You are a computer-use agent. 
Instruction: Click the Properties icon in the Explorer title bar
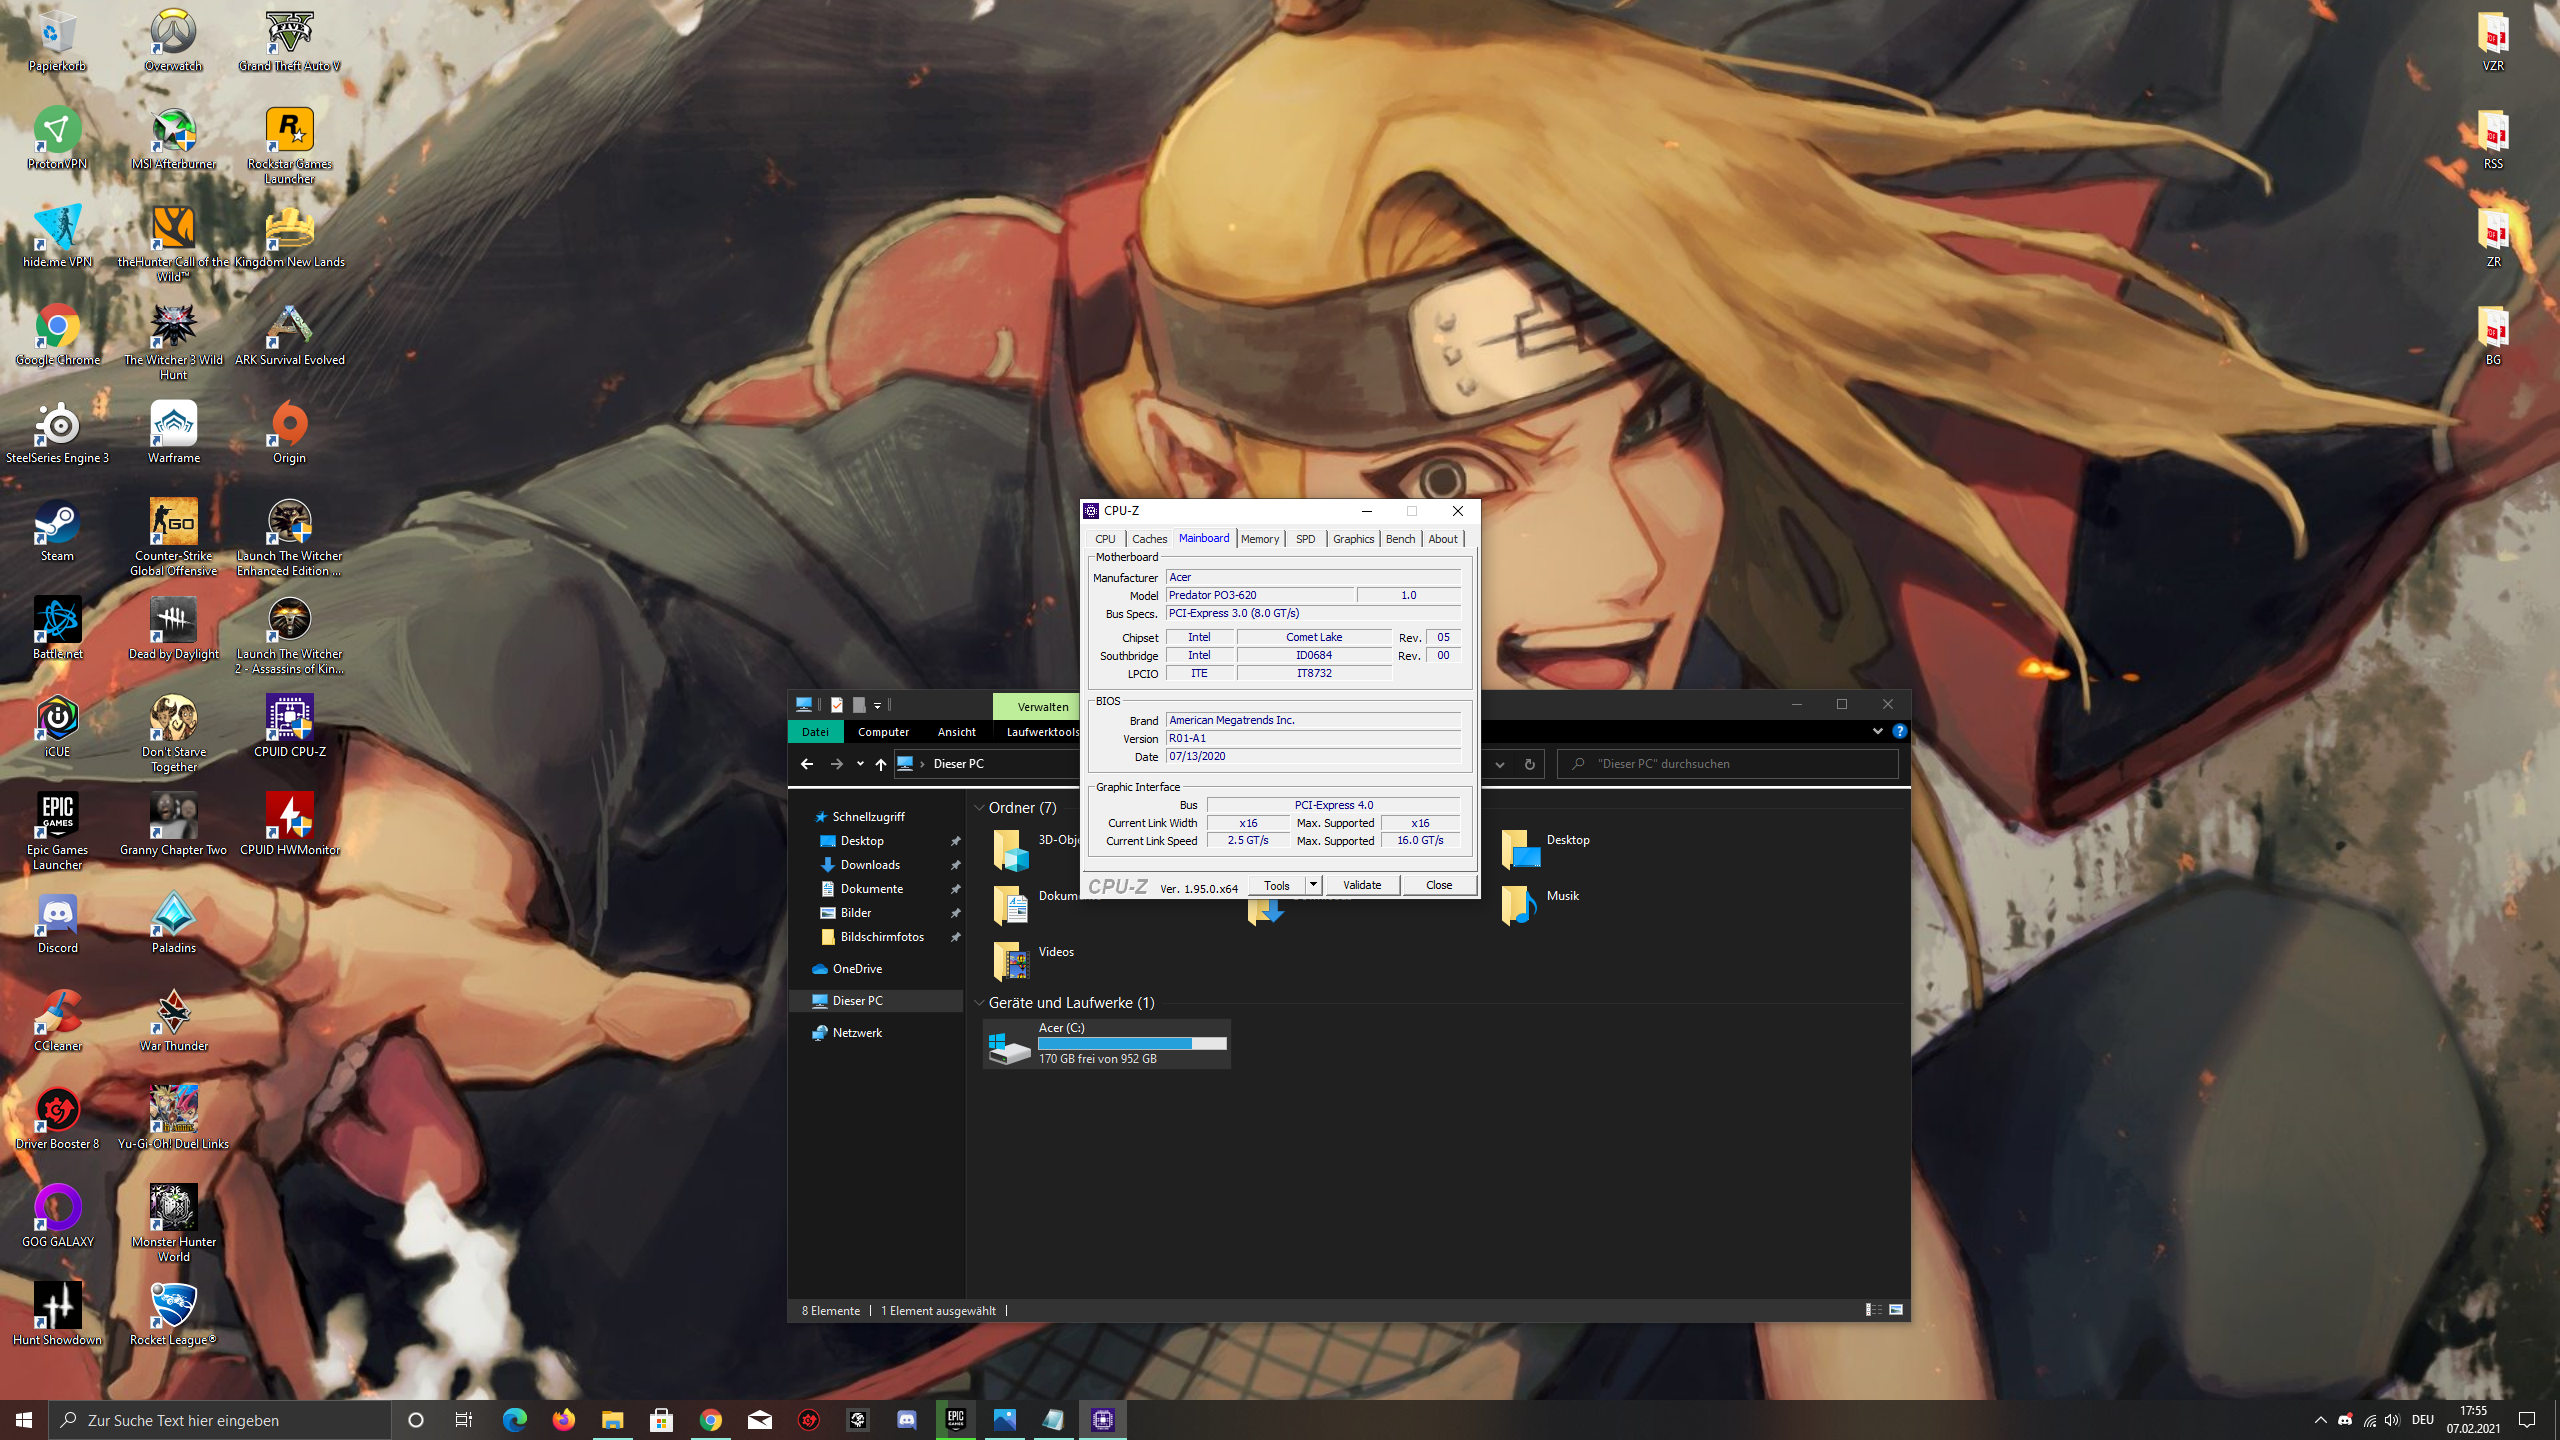pos(836,705)
